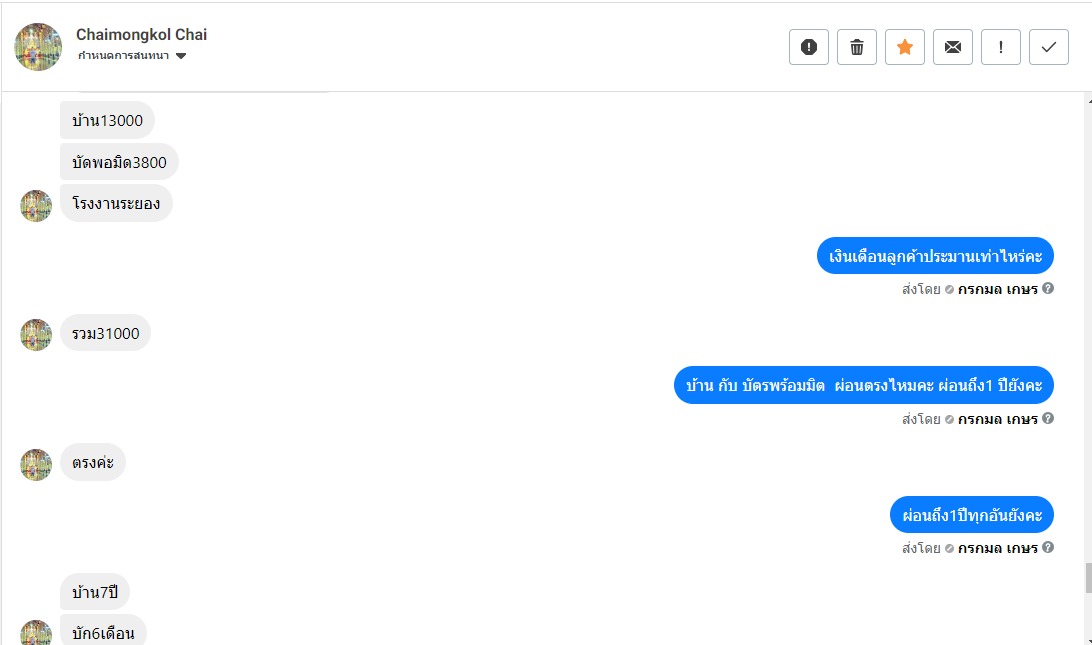Screen dimensions: 1092x645
Task: Open Chaimongkol Chai's header profile picture
Action: (38, 46)
